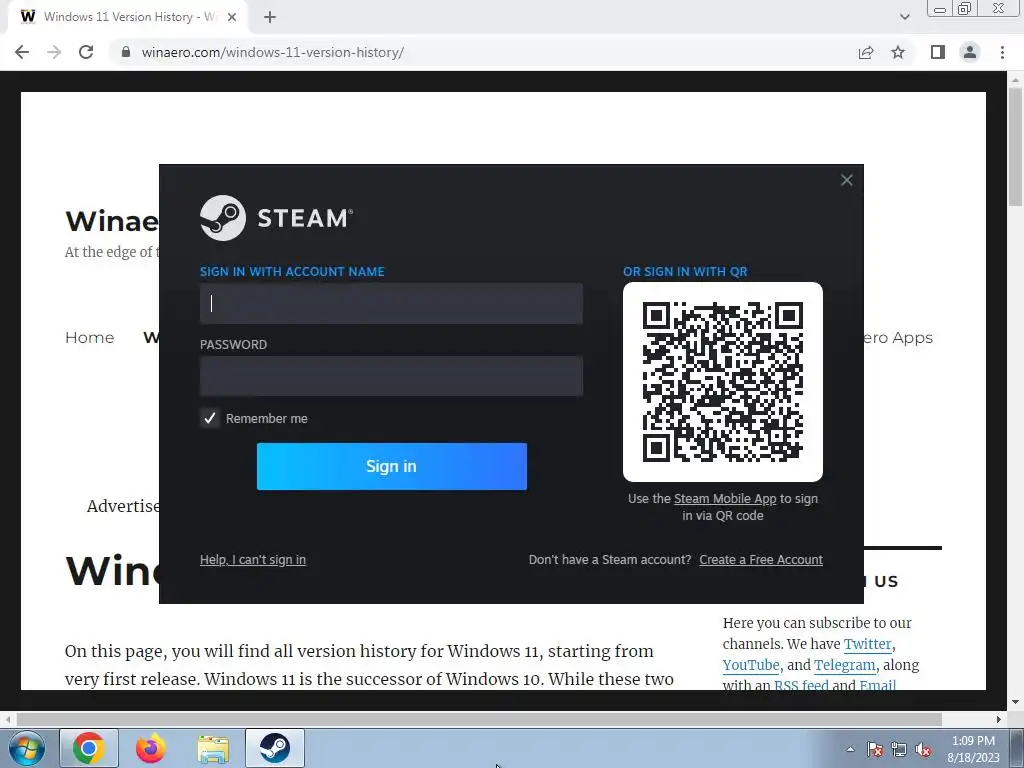The image size is (1024, 768).
Task: Go forward in Chrome browser
Action: tap(54, 52)
